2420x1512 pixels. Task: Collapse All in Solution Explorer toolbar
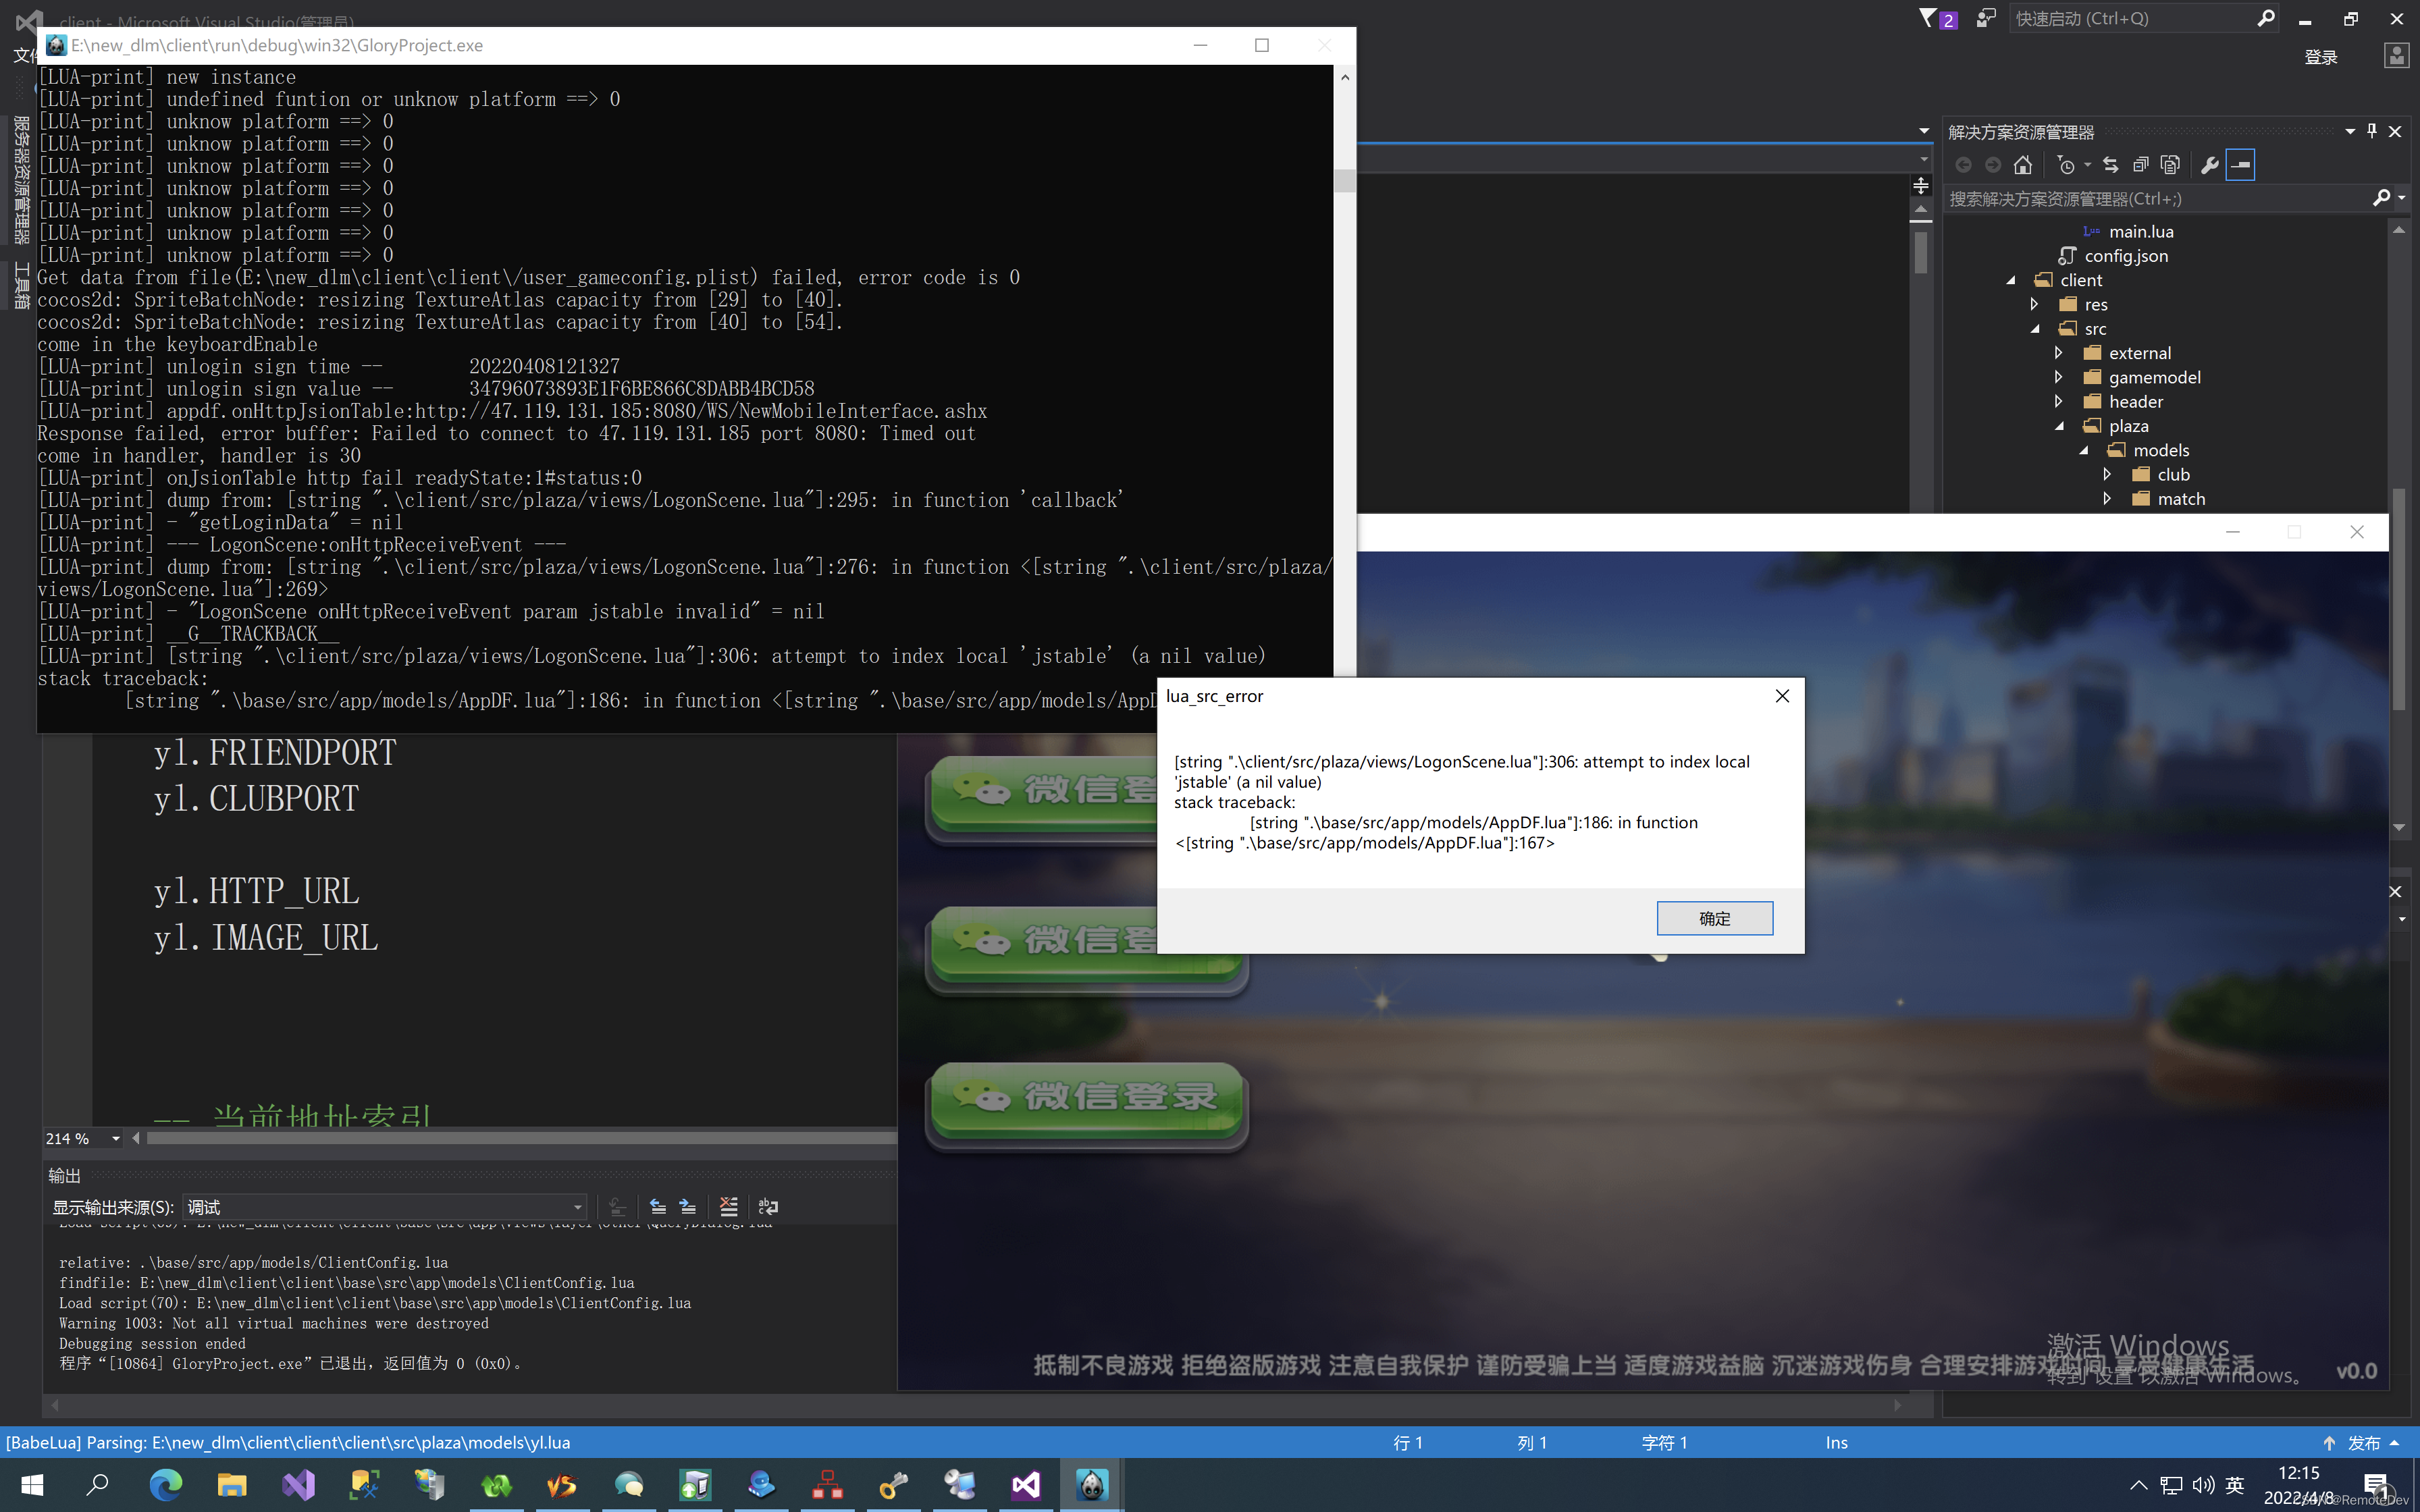pyautogui.click(x=2140, y=165)
